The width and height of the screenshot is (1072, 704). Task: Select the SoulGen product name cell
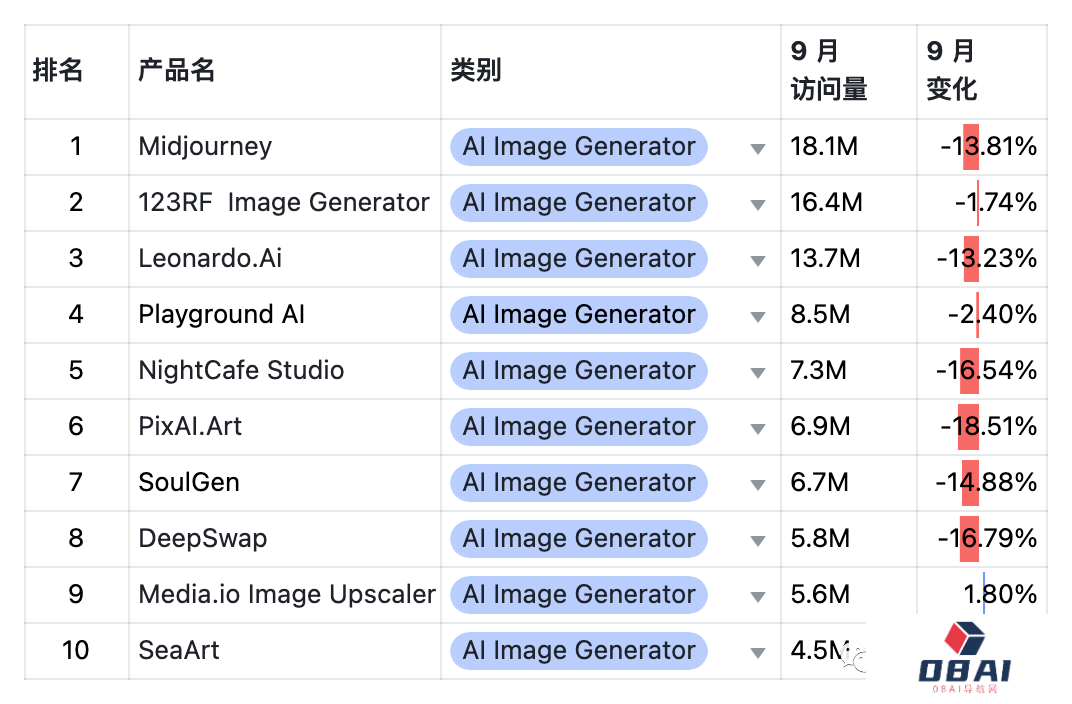pyautogui.click(x=285, y=483)
